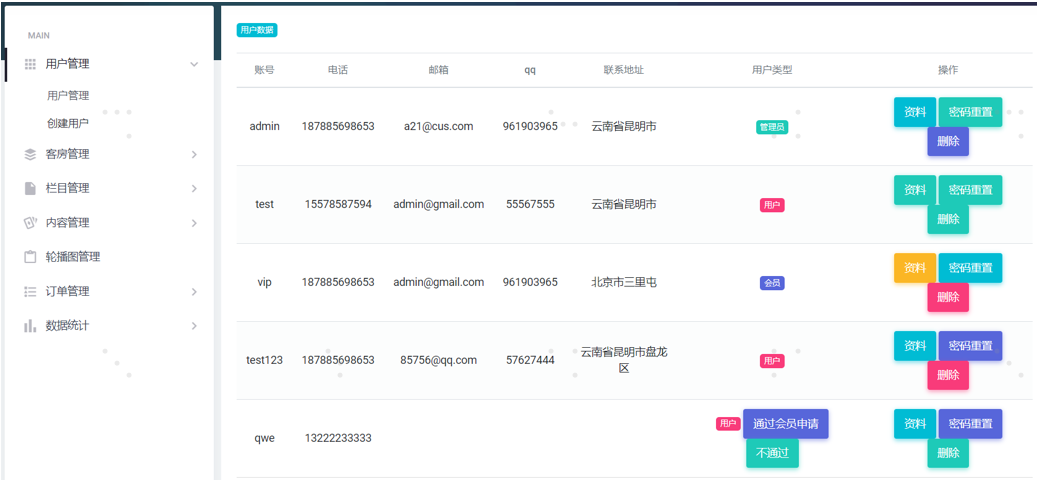Delete test123 using the 删除 button
This screenshot has height=480, width=1039.
(x=948, y=375)
